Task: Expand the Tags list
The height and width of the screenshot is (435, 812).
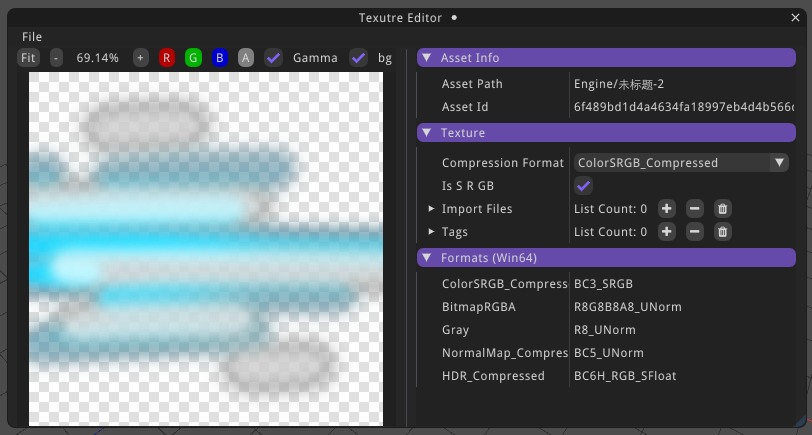Action: click(431, 231)
